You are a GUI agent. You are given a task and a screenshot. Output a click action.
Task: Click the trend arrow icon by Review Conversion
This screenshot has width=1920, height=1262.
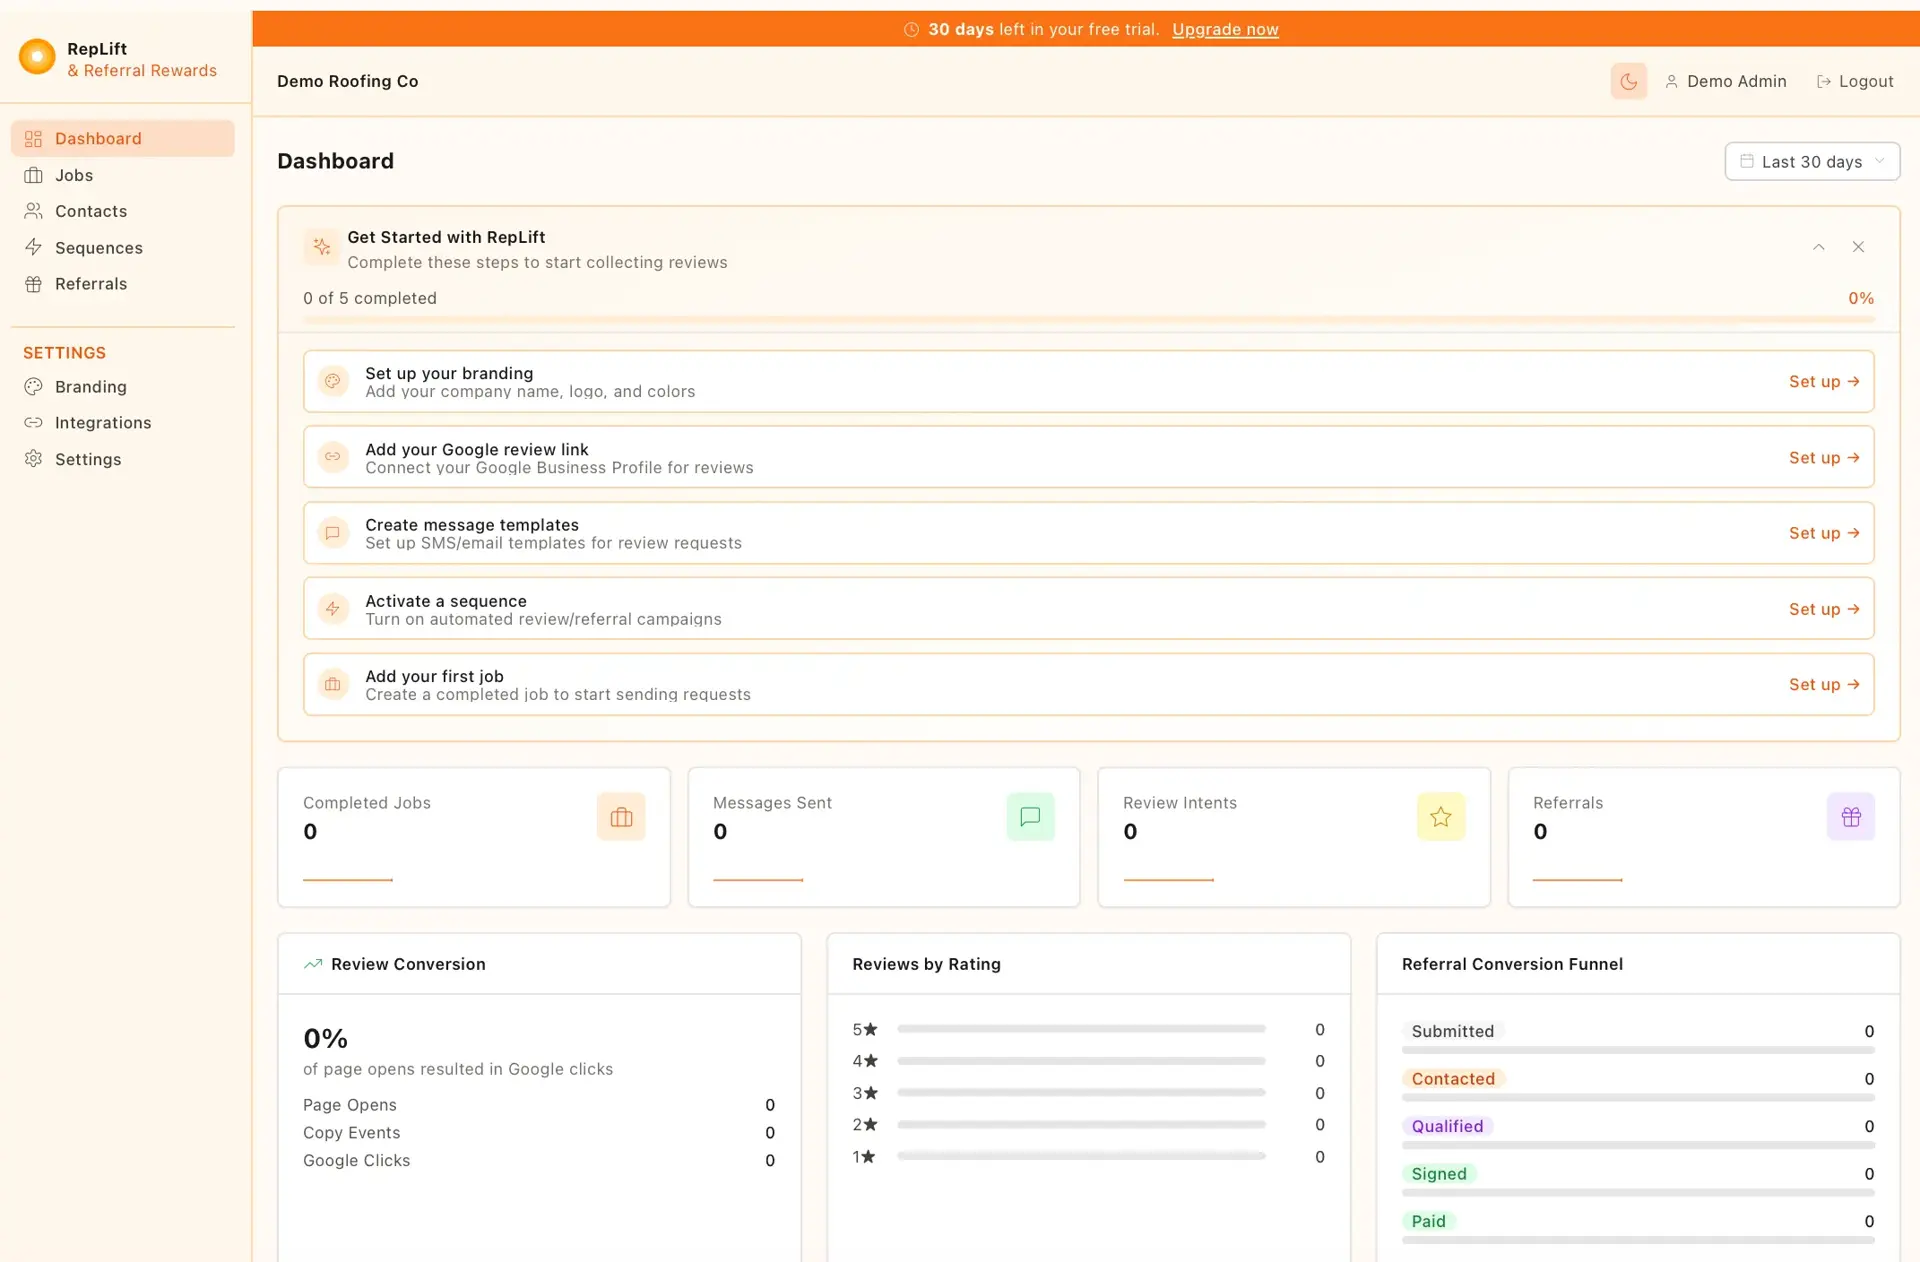point(313,964)
